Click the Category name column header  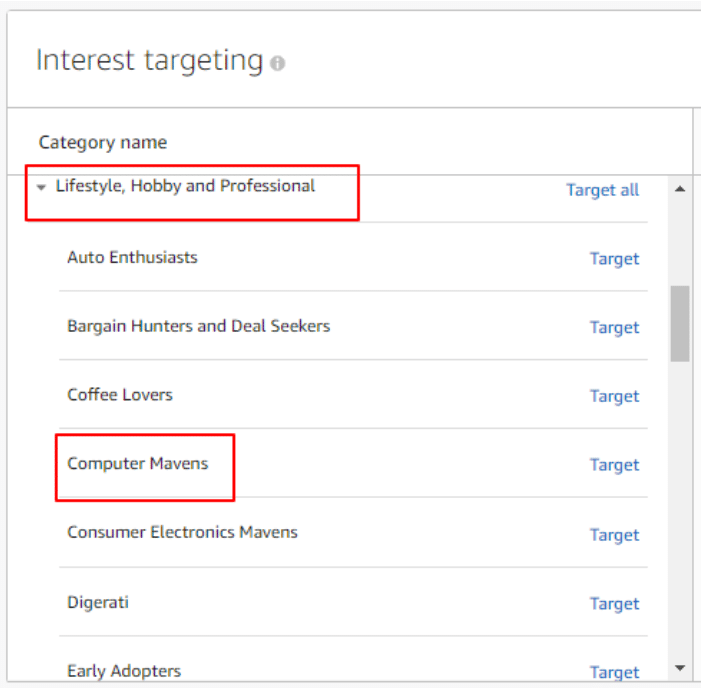click(x=103, y=143)
